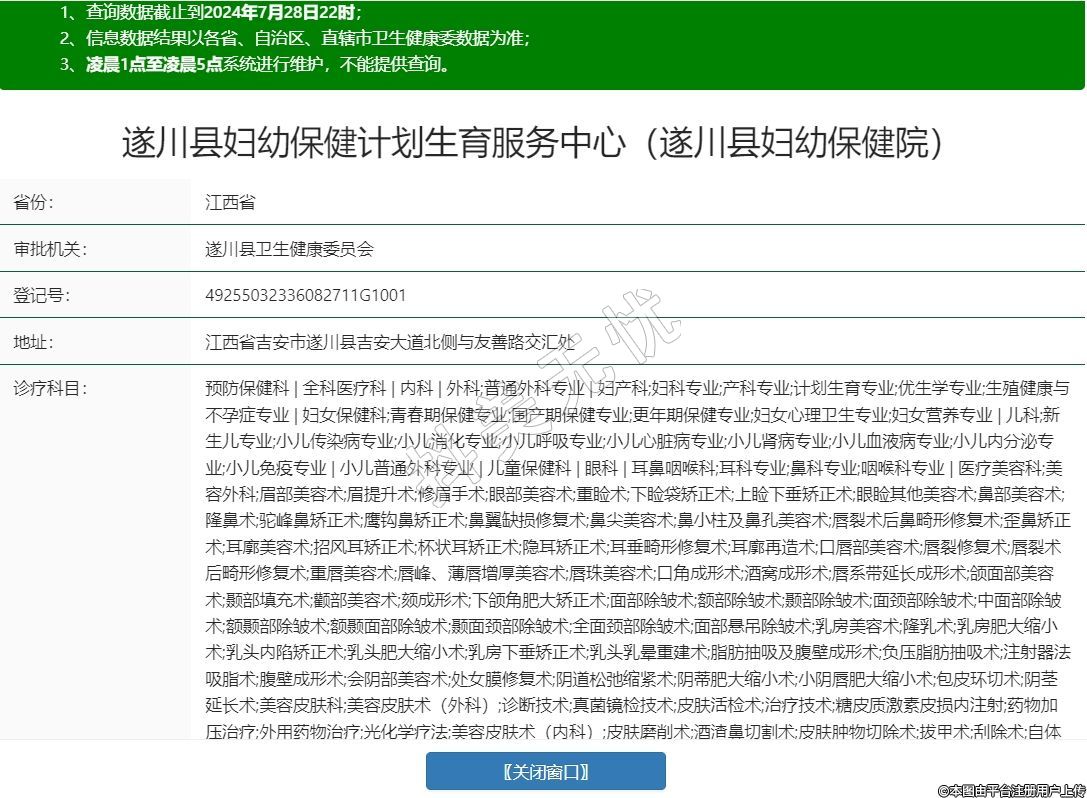Viewport: 1087px width, 798px height.
Task: Click the notice line mentioning 卫生健康委数据为准
Action: [294, 39]
